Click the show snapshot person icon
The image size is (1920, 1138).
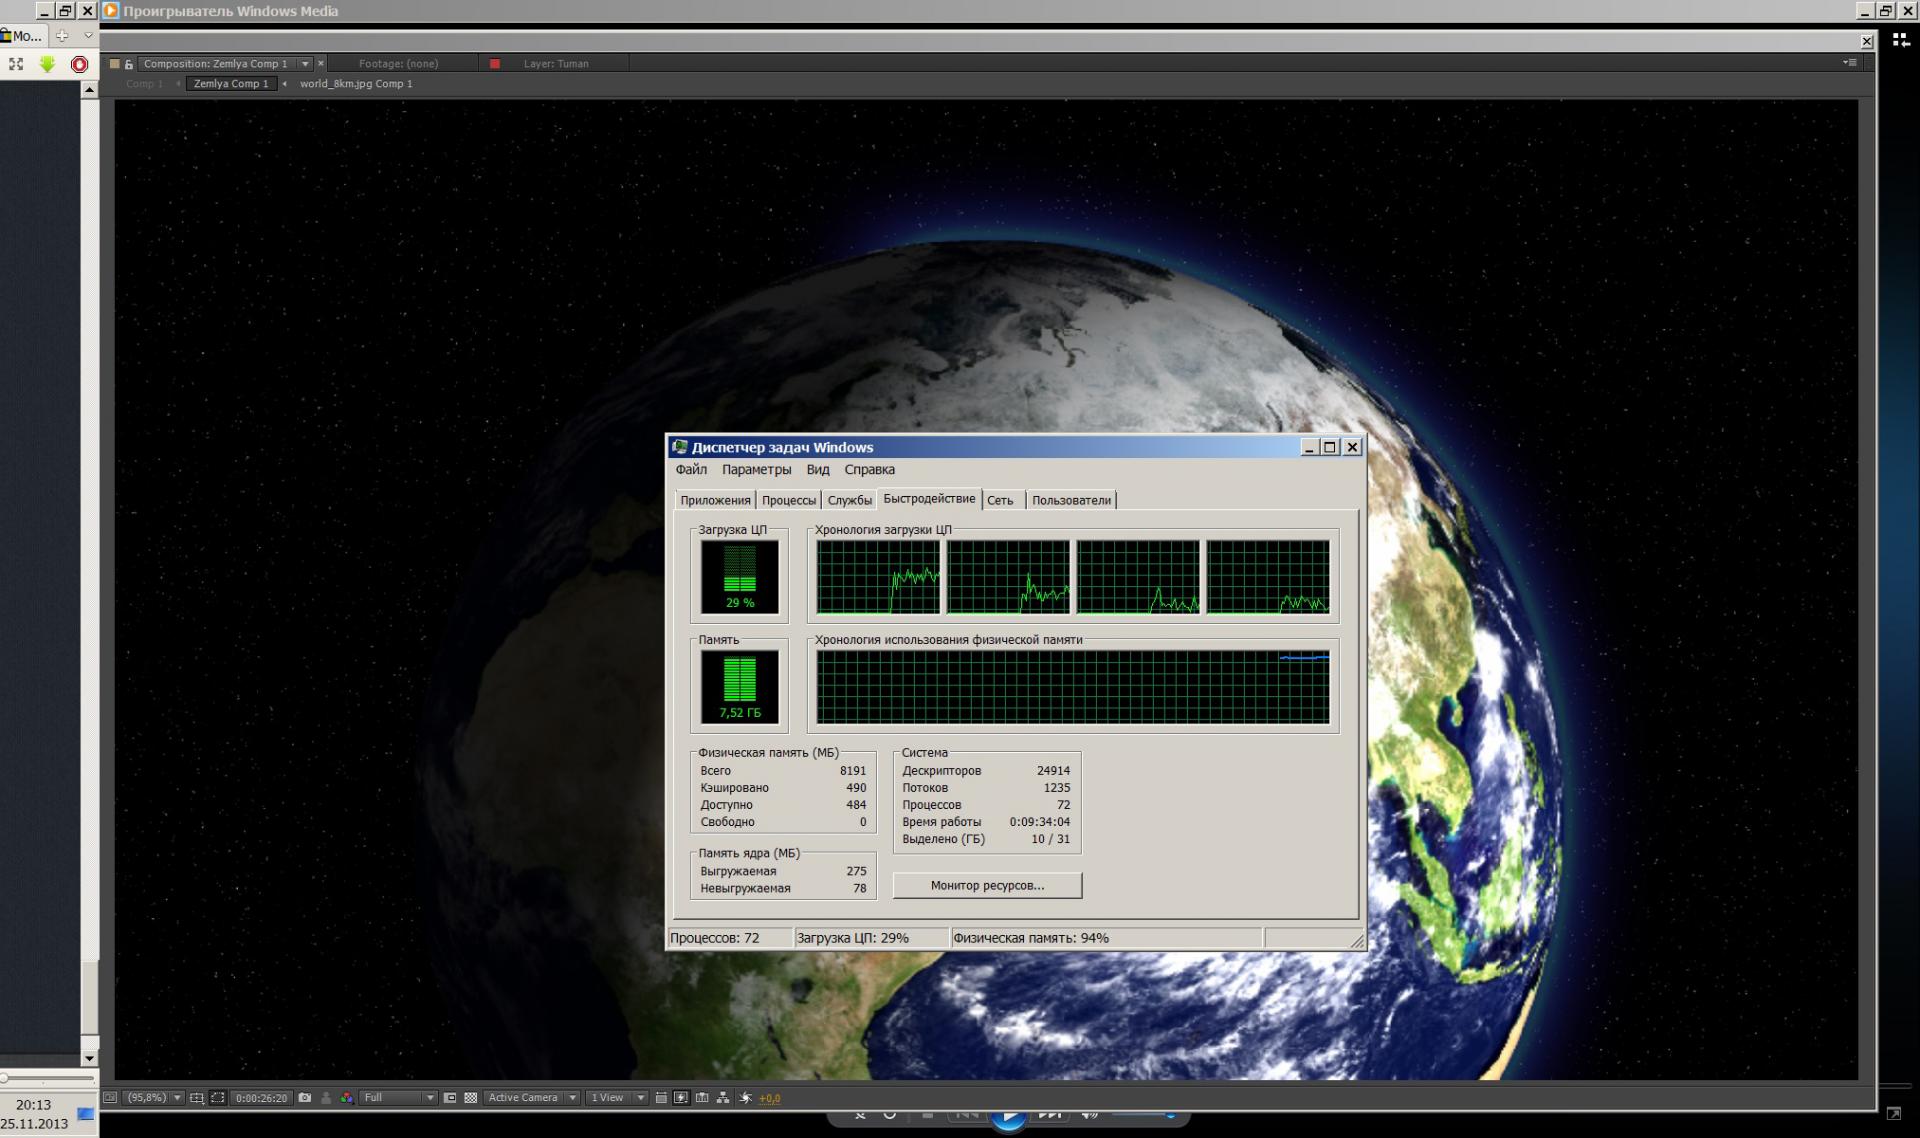(x=326, y=1097)
